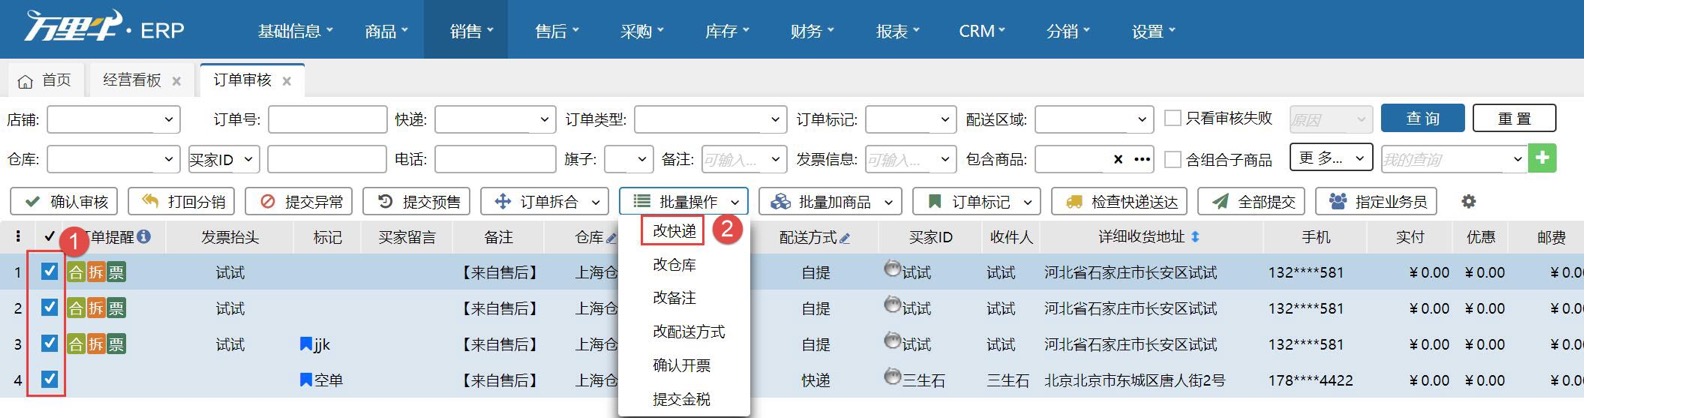Toggle the select-all checkmark in table header
Viewport: 1691px width, 418px height.
tap(49, 237)
